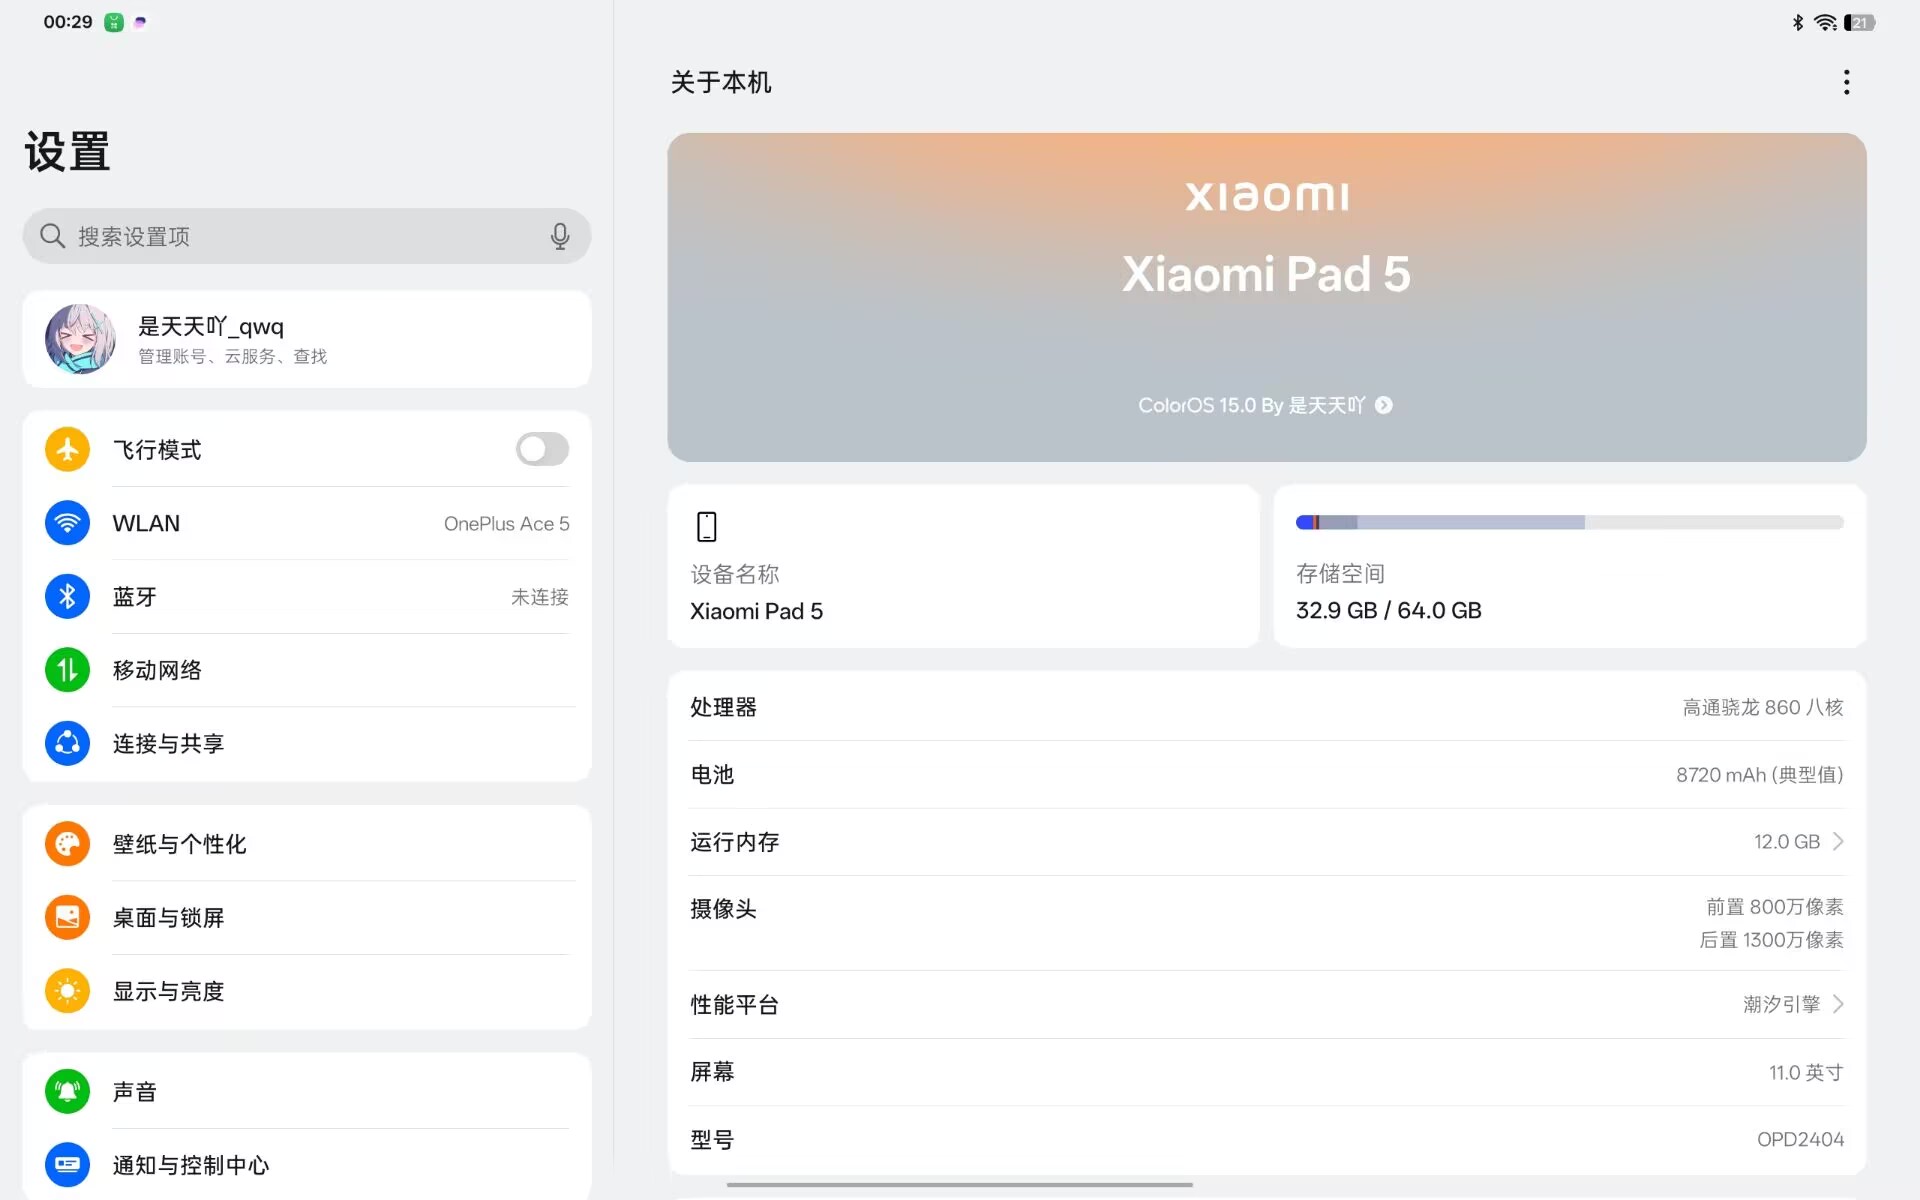1920x1200 pixels.
Task: Open the 蓝牙 settings row
Action: (307, 597)
